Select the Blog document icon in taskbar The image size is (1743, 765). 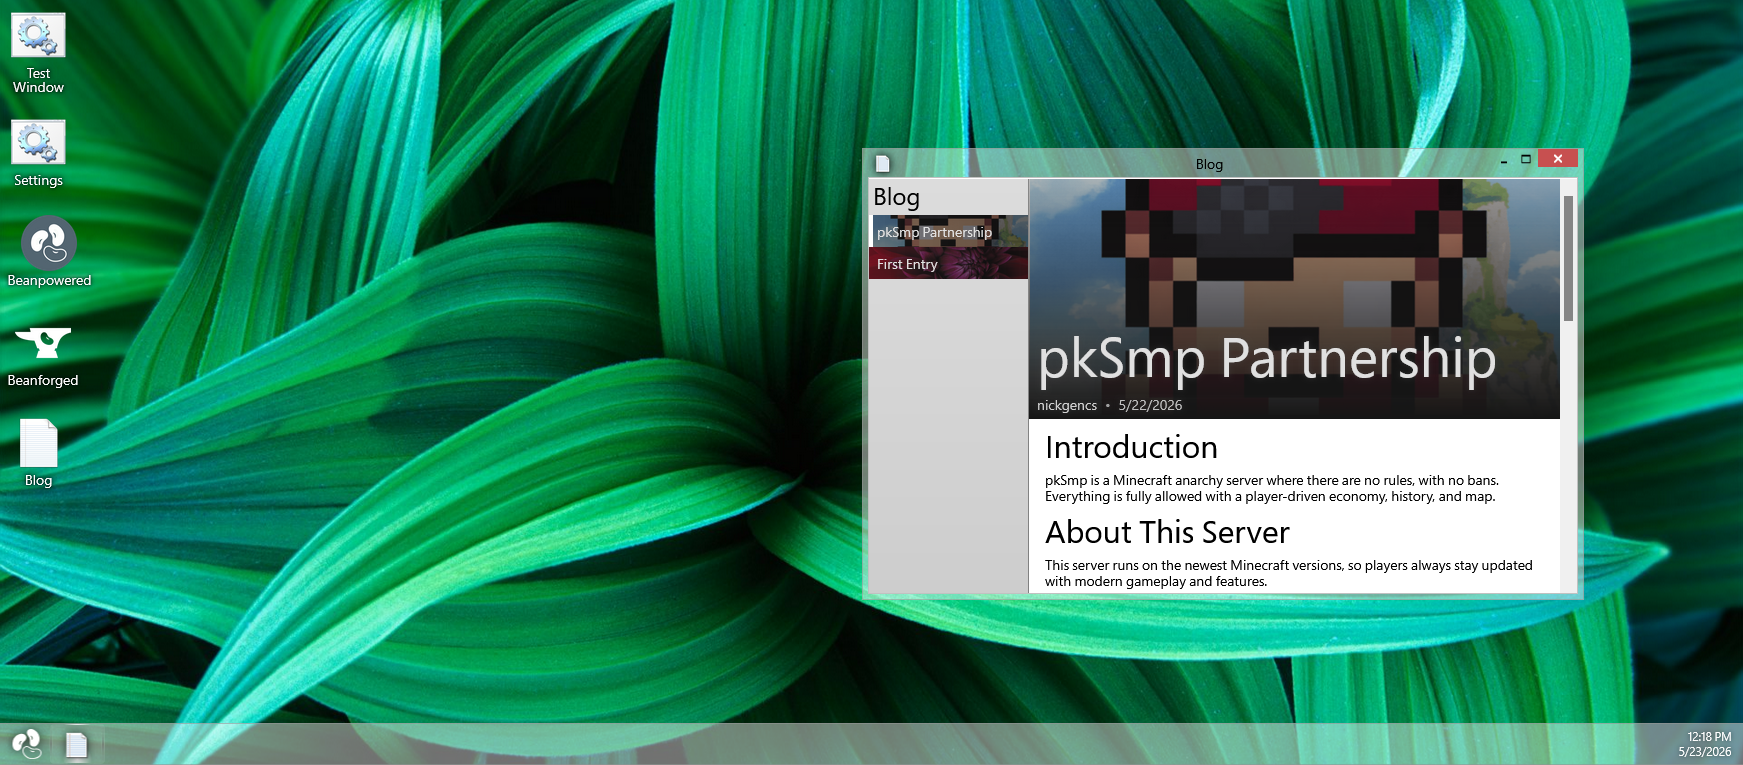tap(77, 745)
